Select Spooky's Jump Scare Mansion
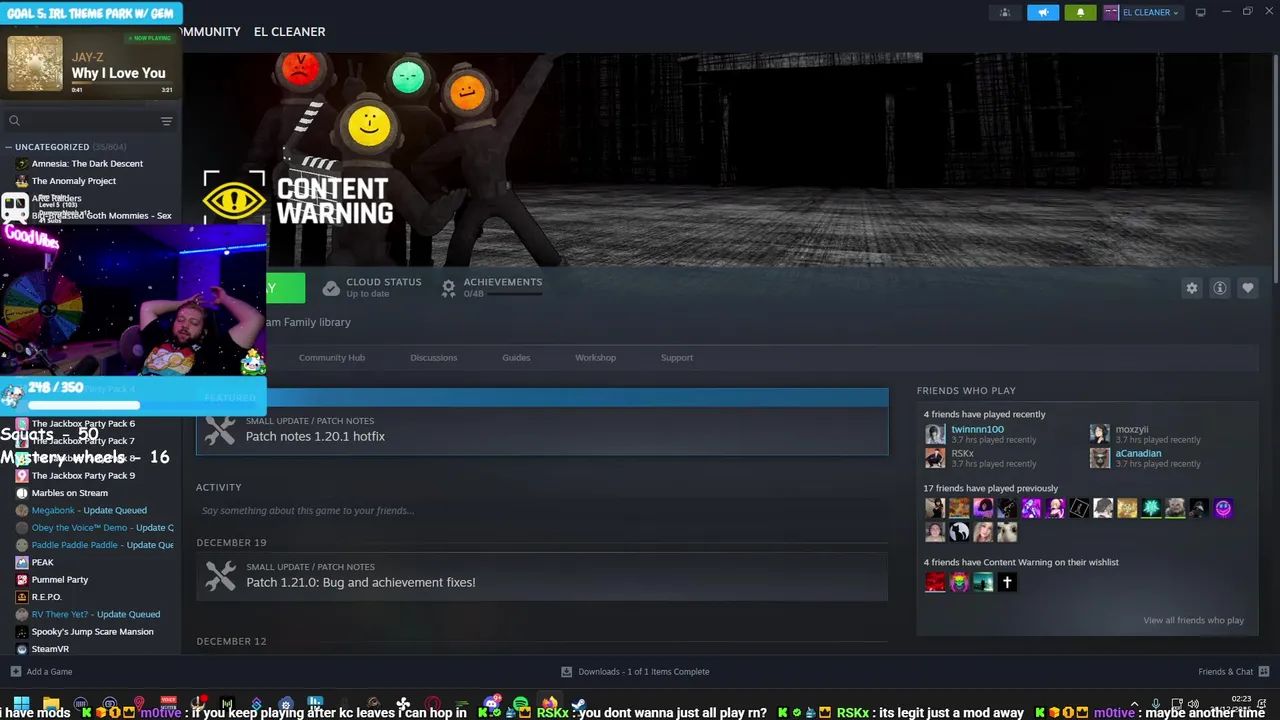Image resolution: width=1280 pixels, height=720 pixels. (x=93, y=632)
